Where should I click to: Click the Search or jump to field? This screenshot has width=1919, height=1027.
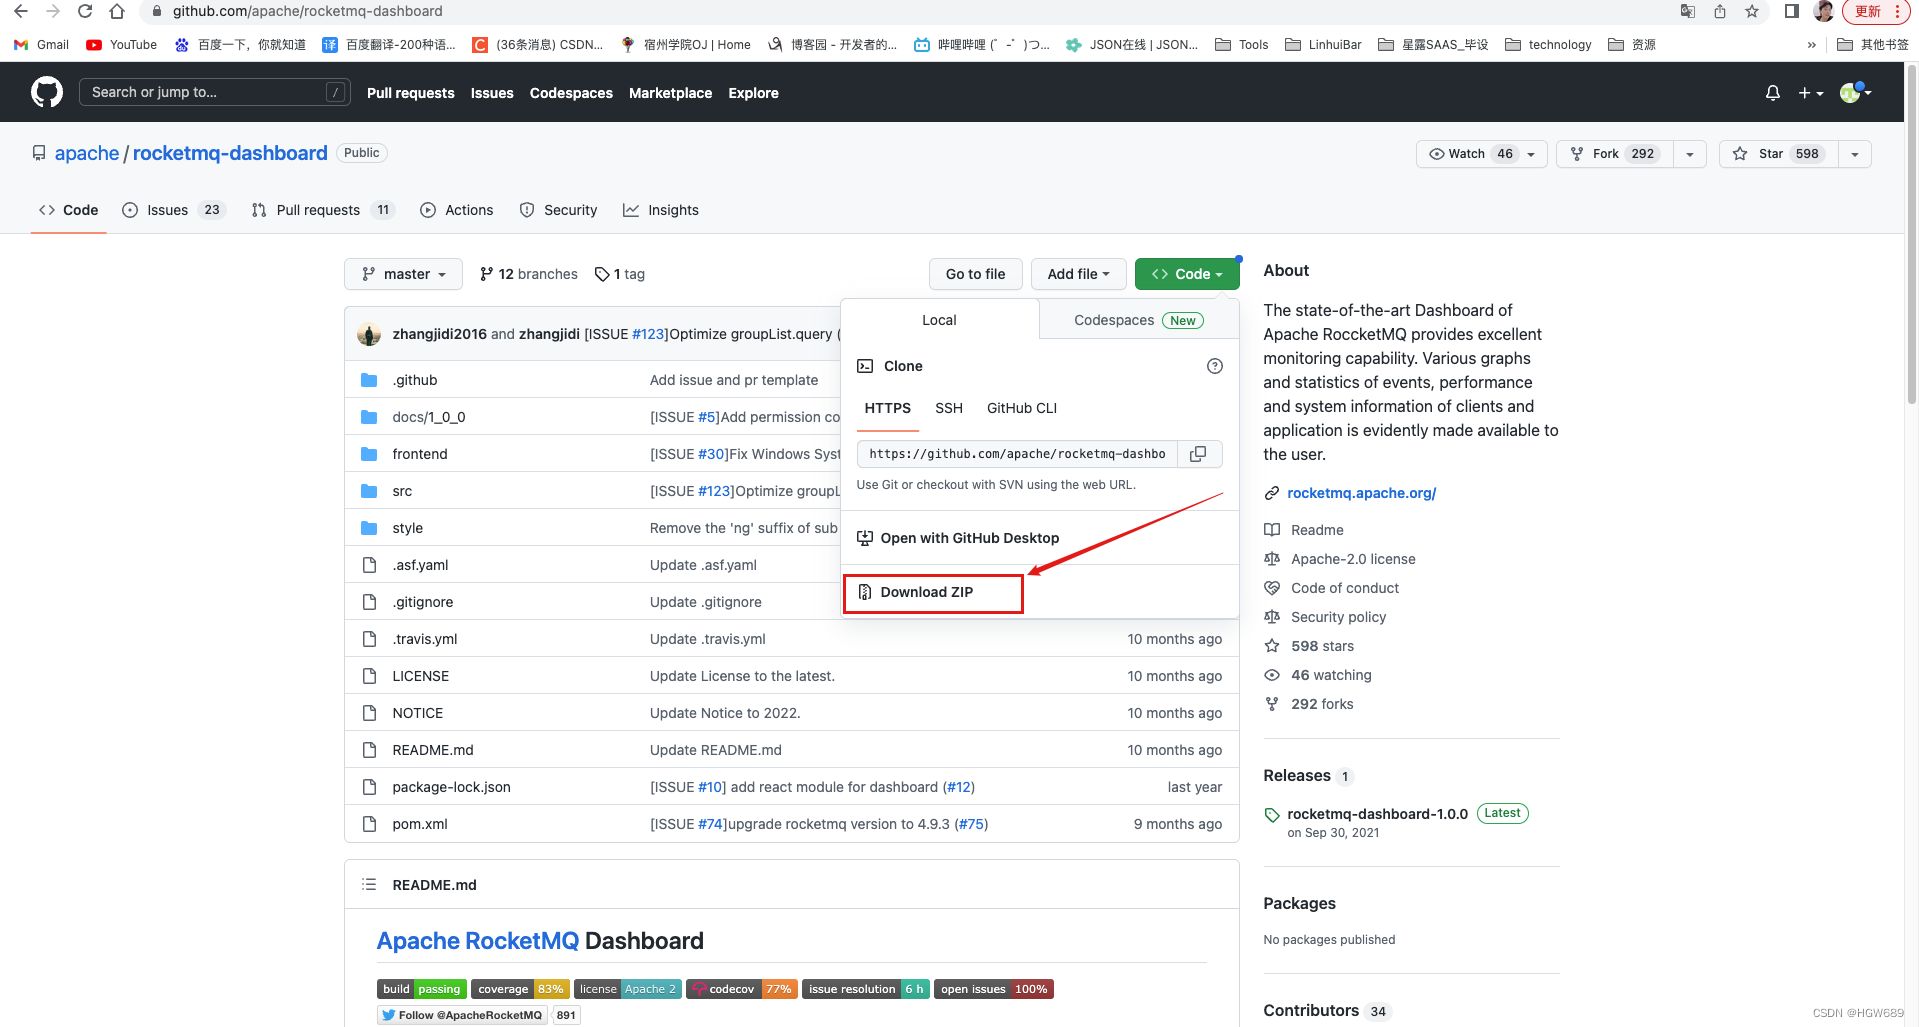pos(215,92)
